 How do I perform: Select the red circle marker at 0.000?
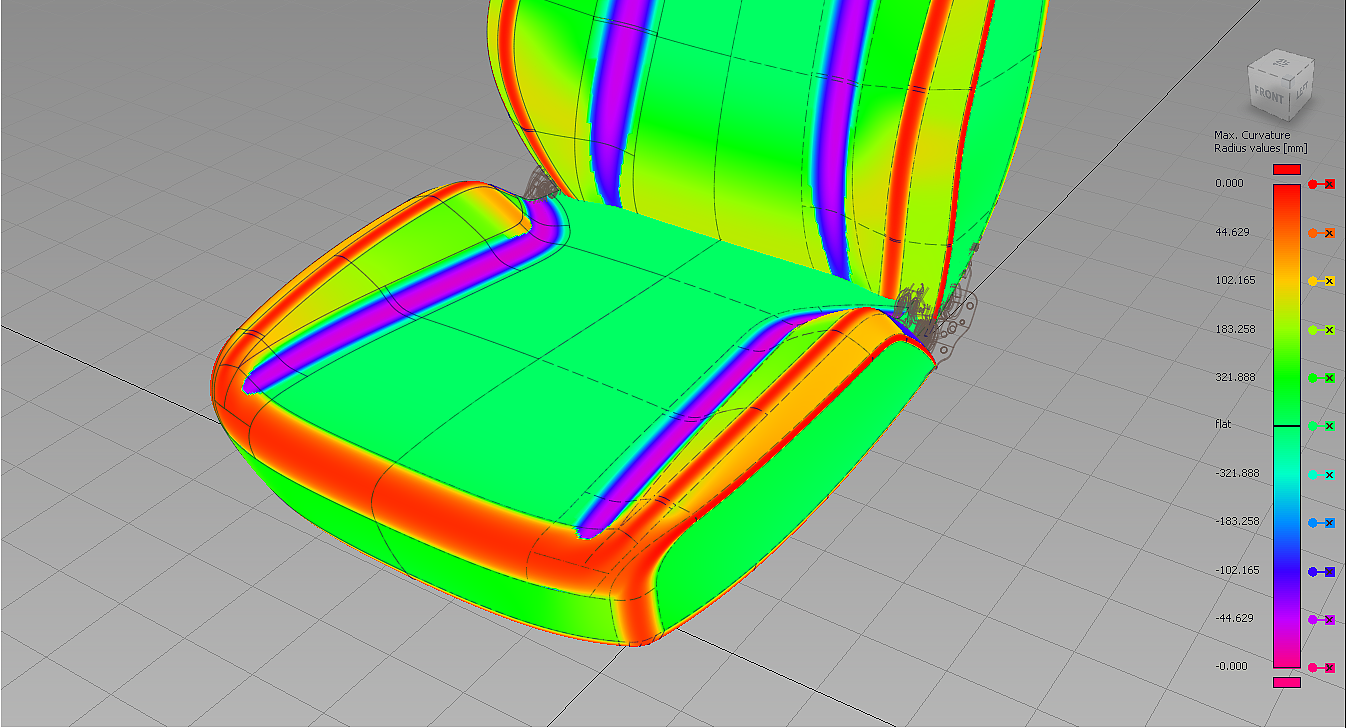pos(1312,185)
